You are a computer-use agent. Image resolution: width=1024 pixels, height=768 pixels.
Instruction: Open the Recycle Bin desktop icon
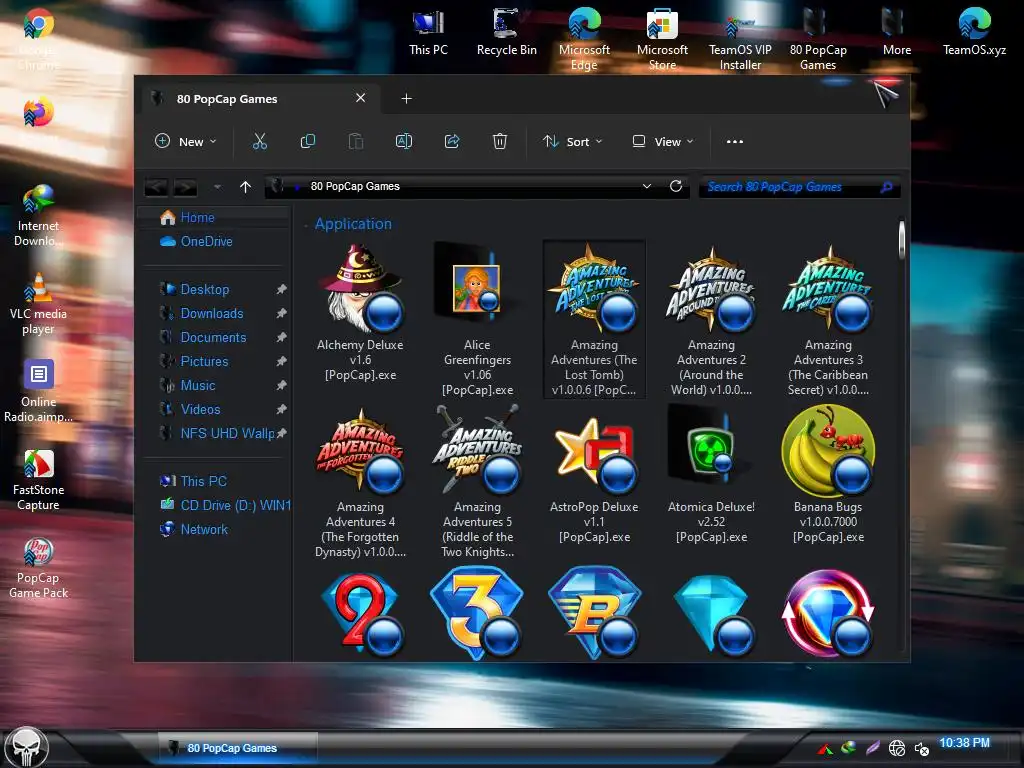coord(506,33)
